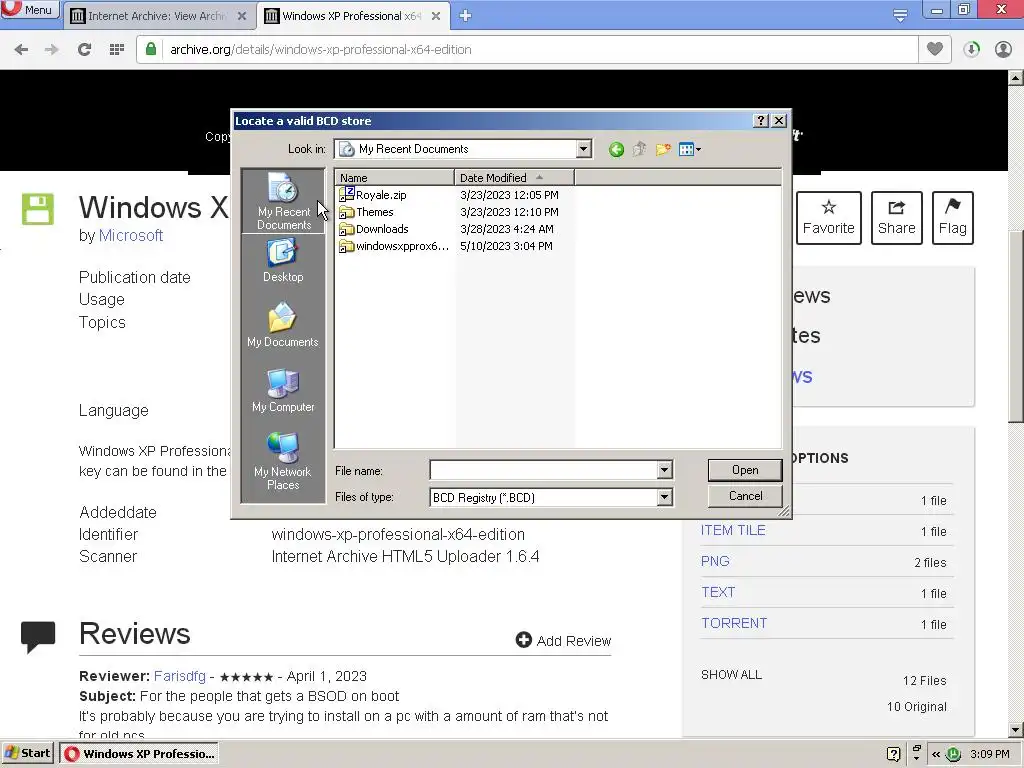This screenshot has height=768, width=1024.
Task: Open the TEXT download option
Action: [718, 592]
